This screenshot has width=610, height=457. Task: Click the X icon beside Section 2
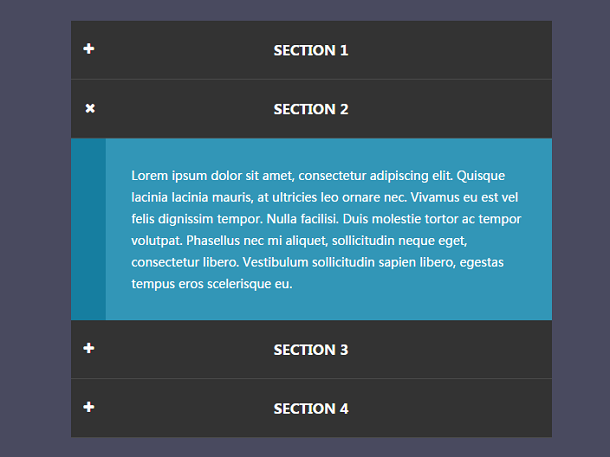click(x=90, y=108)
